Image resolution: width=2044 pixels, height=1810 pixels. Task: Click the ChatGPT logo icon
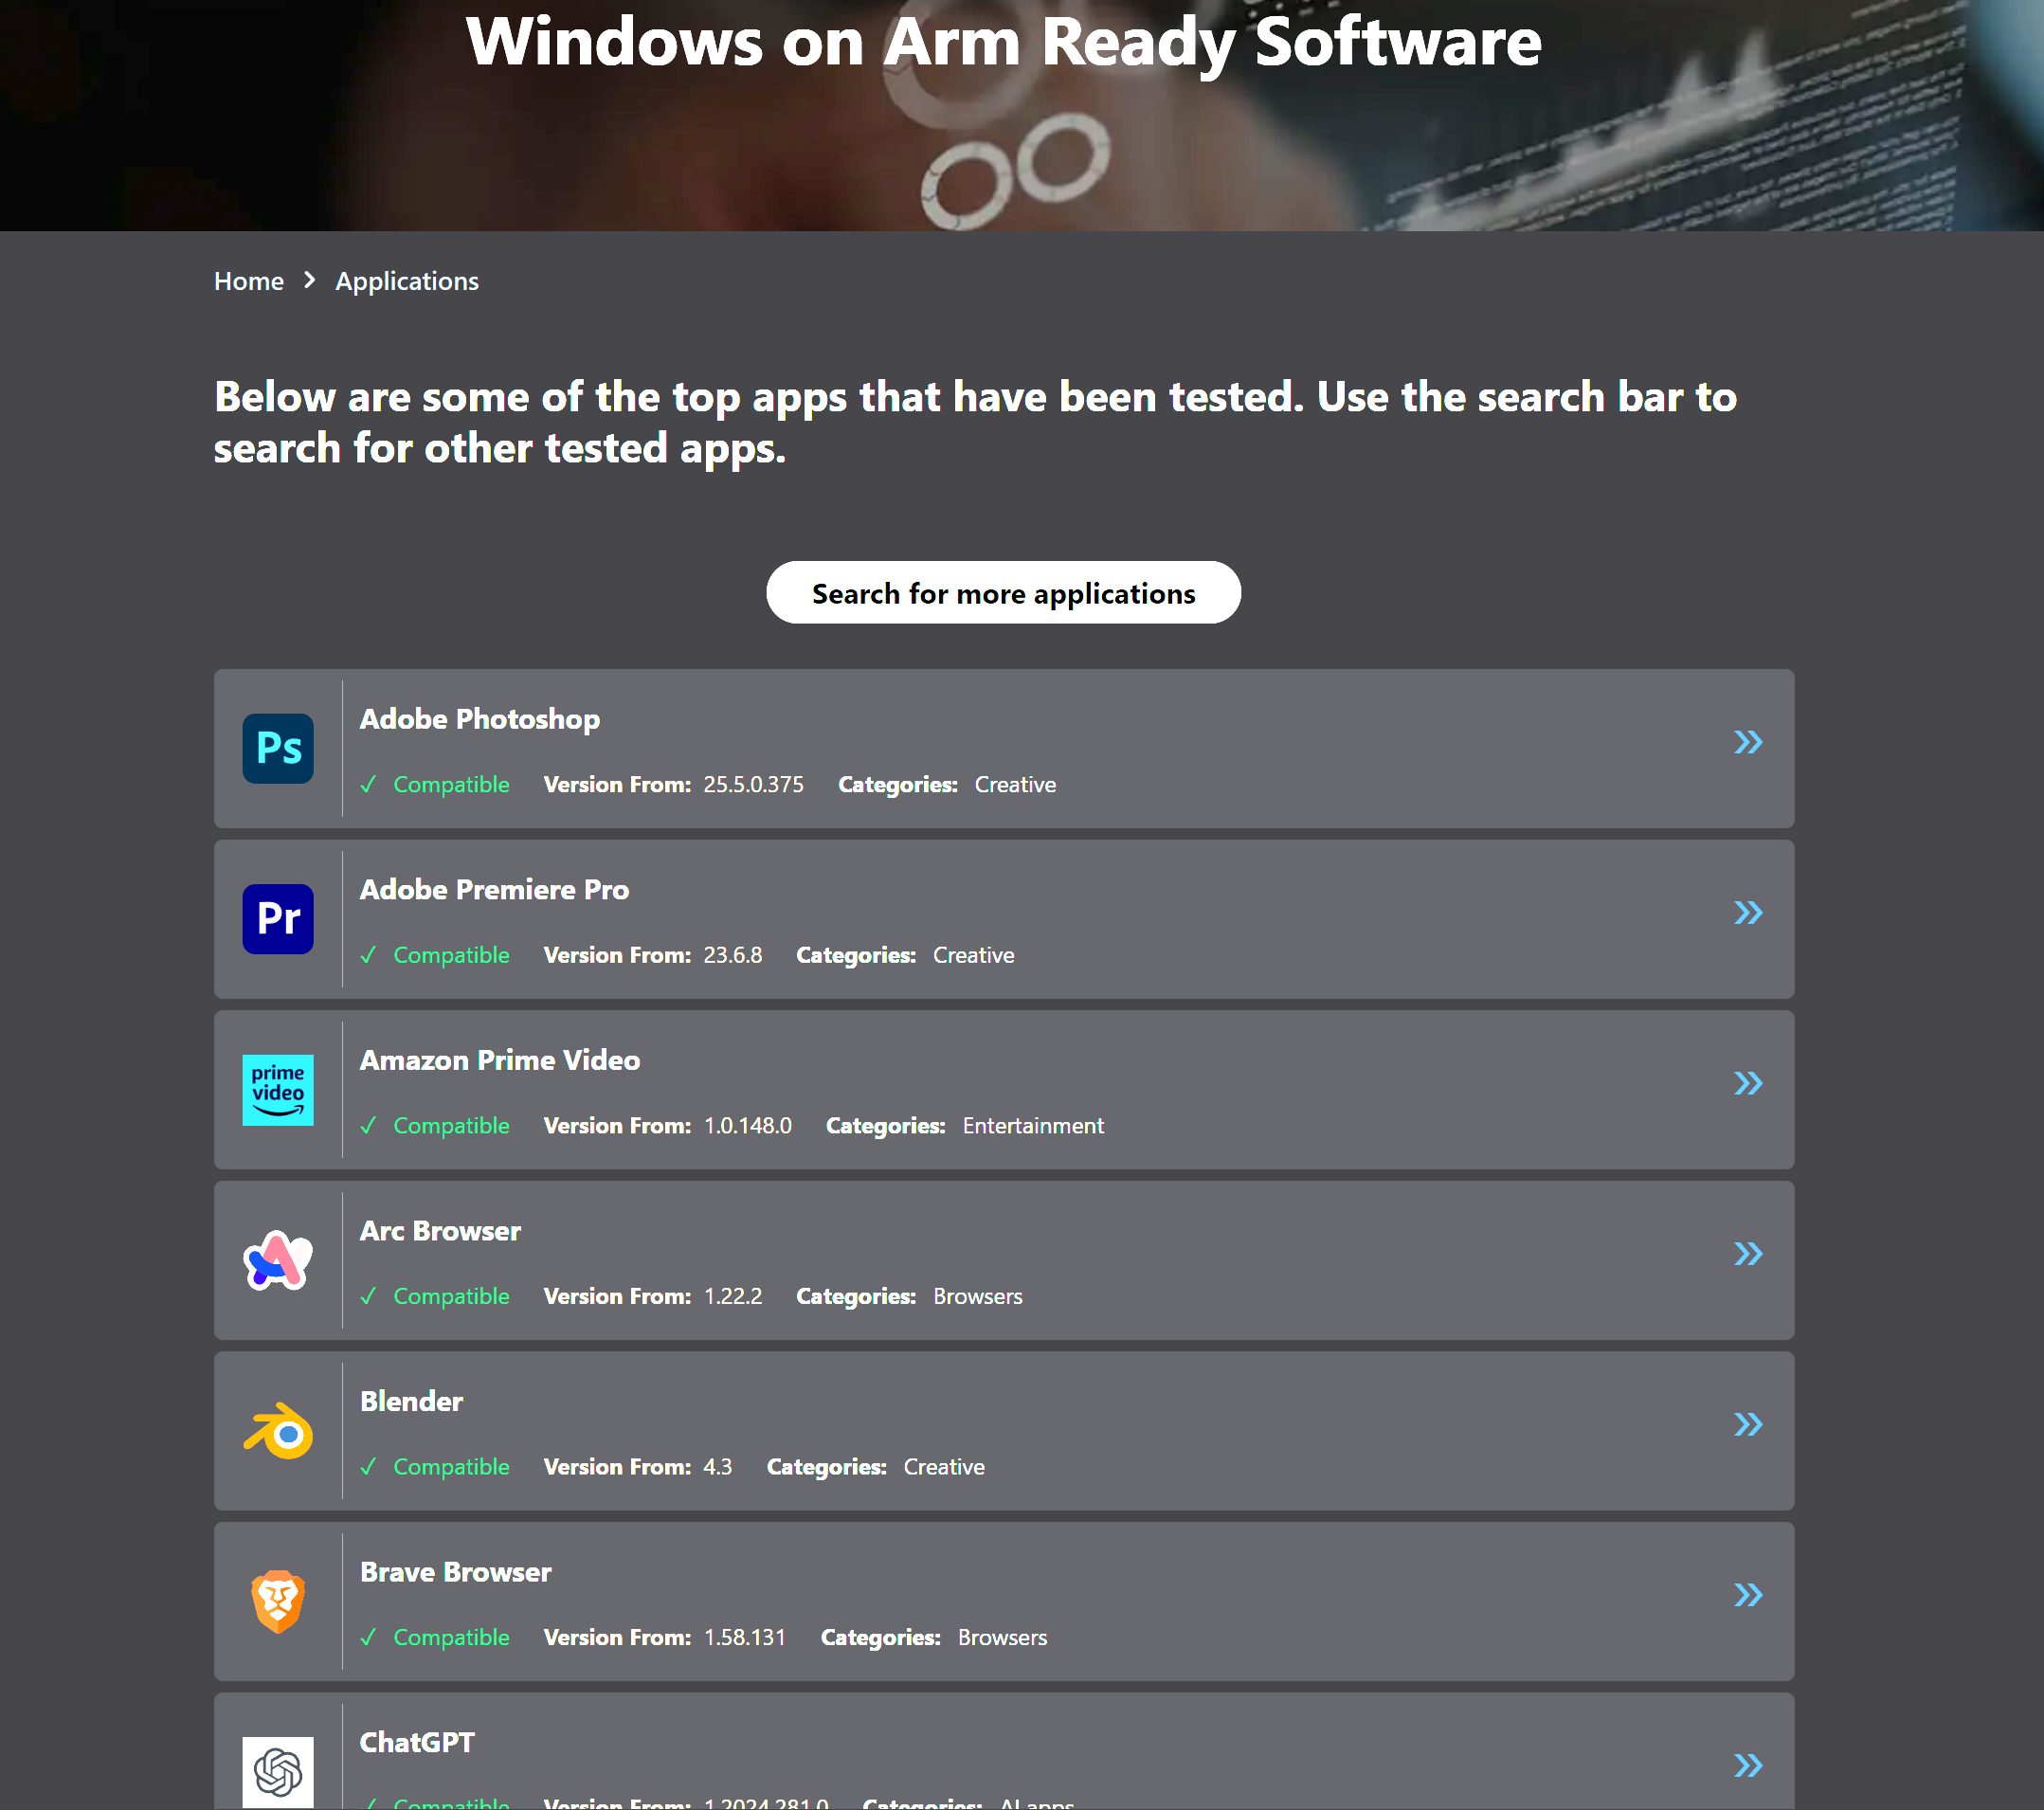278,1772
